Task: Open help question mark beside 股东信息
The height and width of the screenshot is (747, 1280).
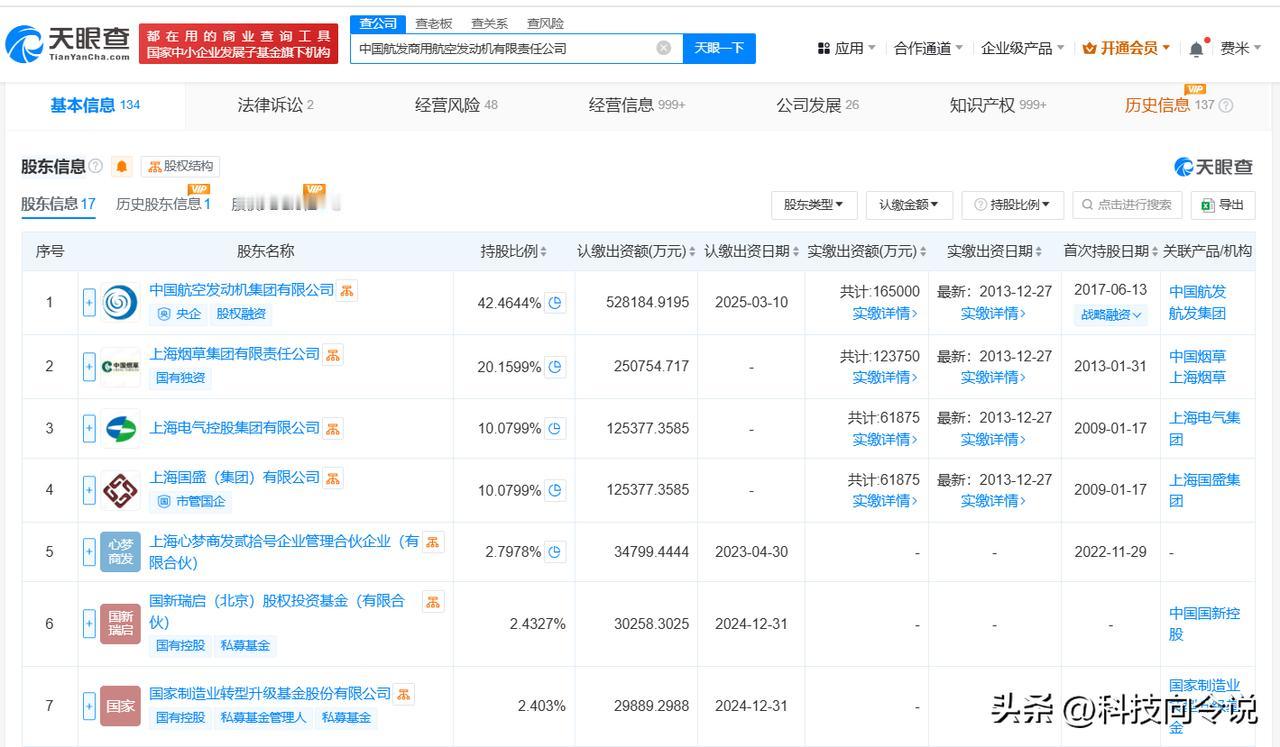Action: pos(96,166)
